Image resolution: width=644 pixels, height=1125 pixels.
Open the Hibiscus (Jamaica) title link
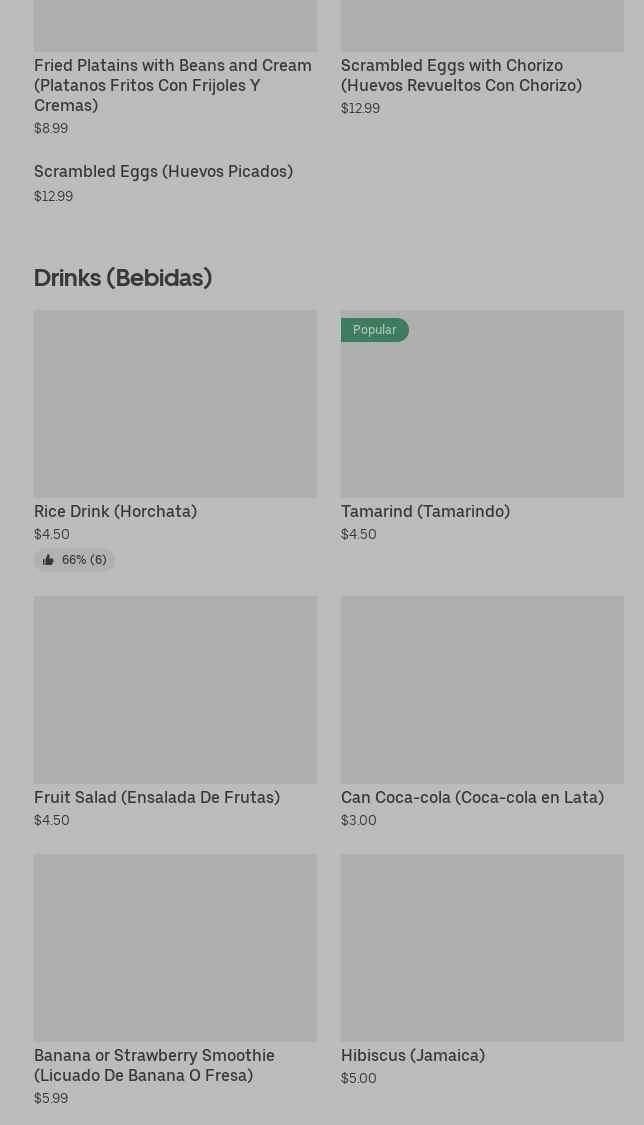pos(413,1055)
